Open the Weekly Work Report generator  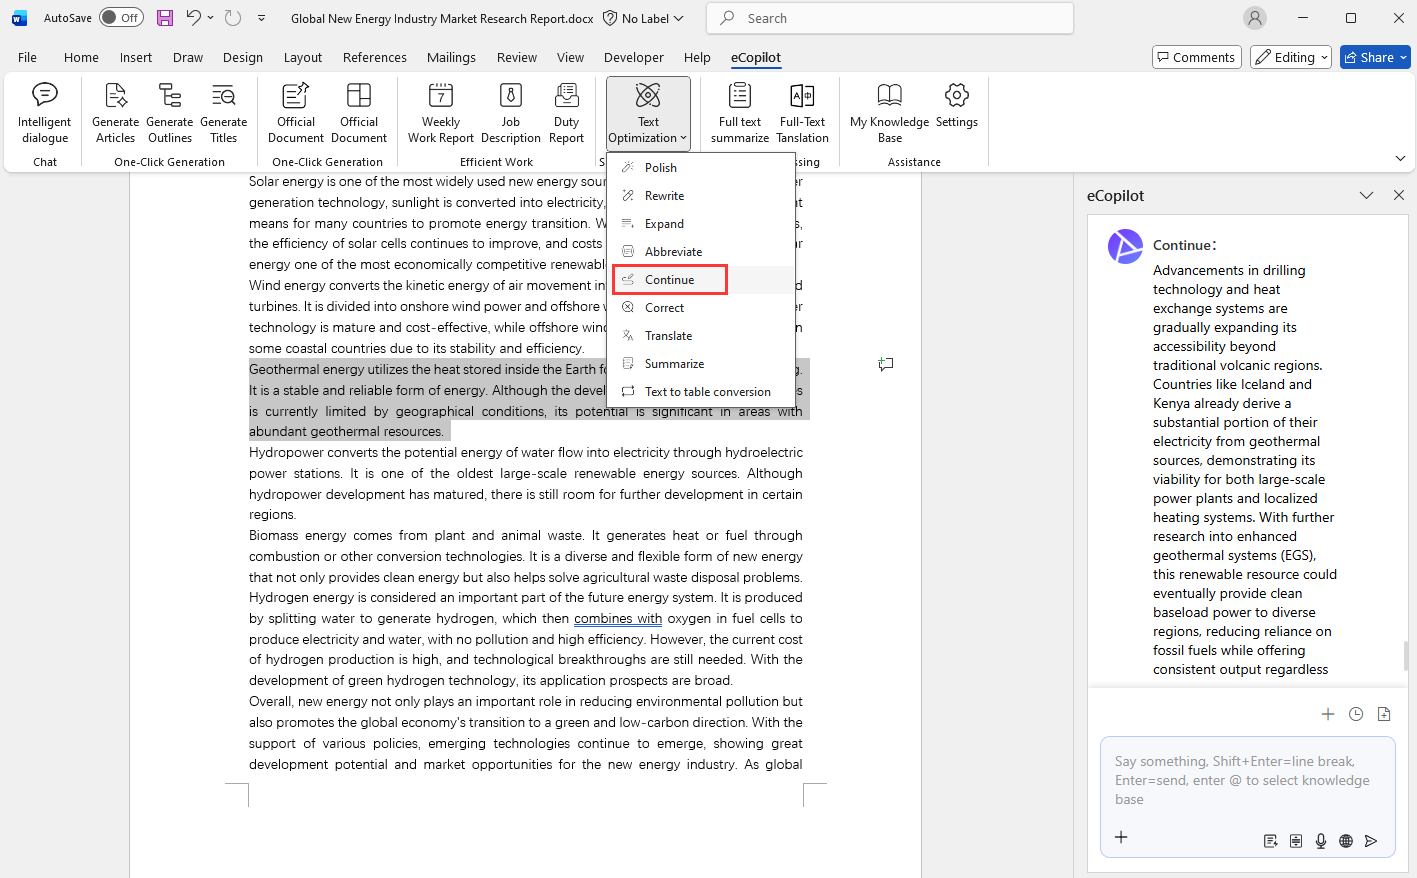click(440, 113)
